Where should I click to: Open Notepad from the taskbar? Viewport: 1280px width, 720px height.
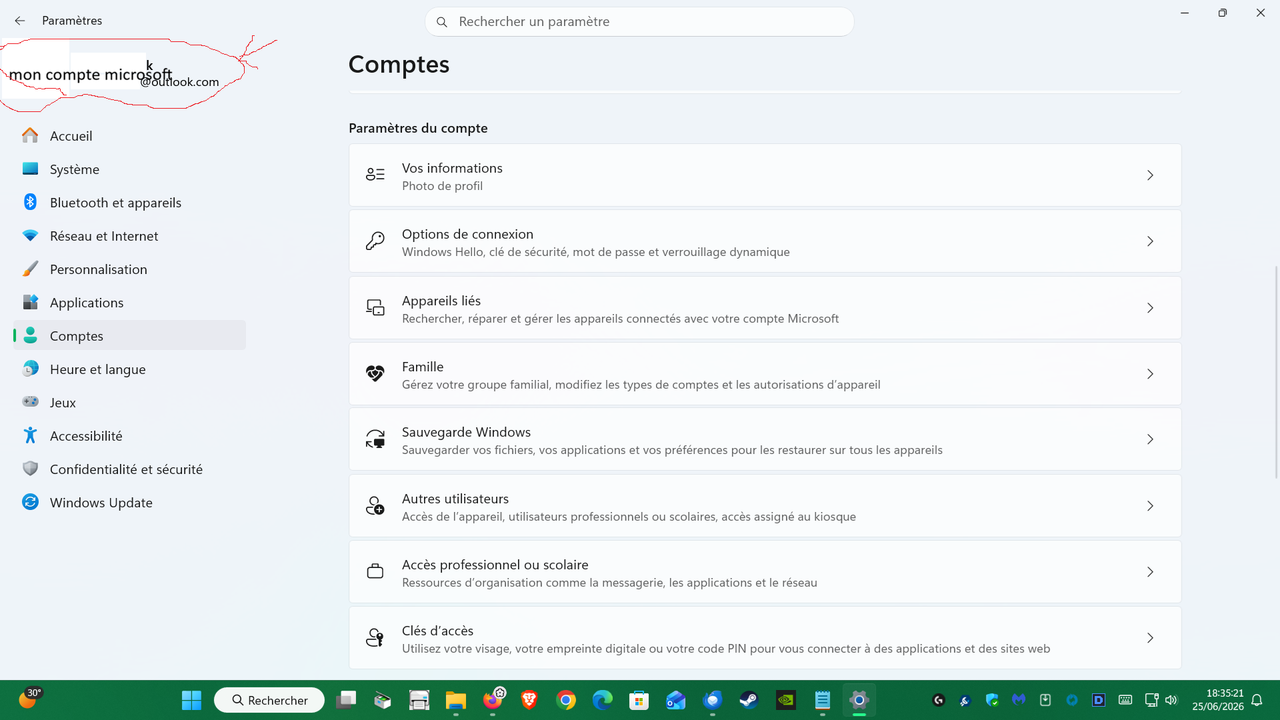coord(822,700)
